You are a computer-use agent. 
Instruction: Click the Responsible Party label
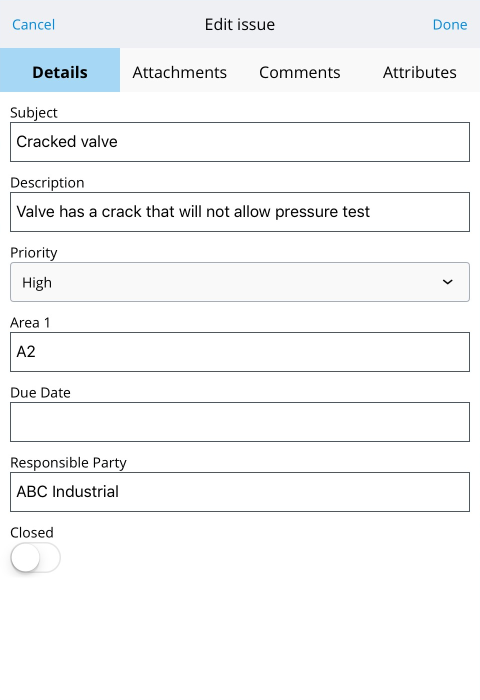point(68,462)
